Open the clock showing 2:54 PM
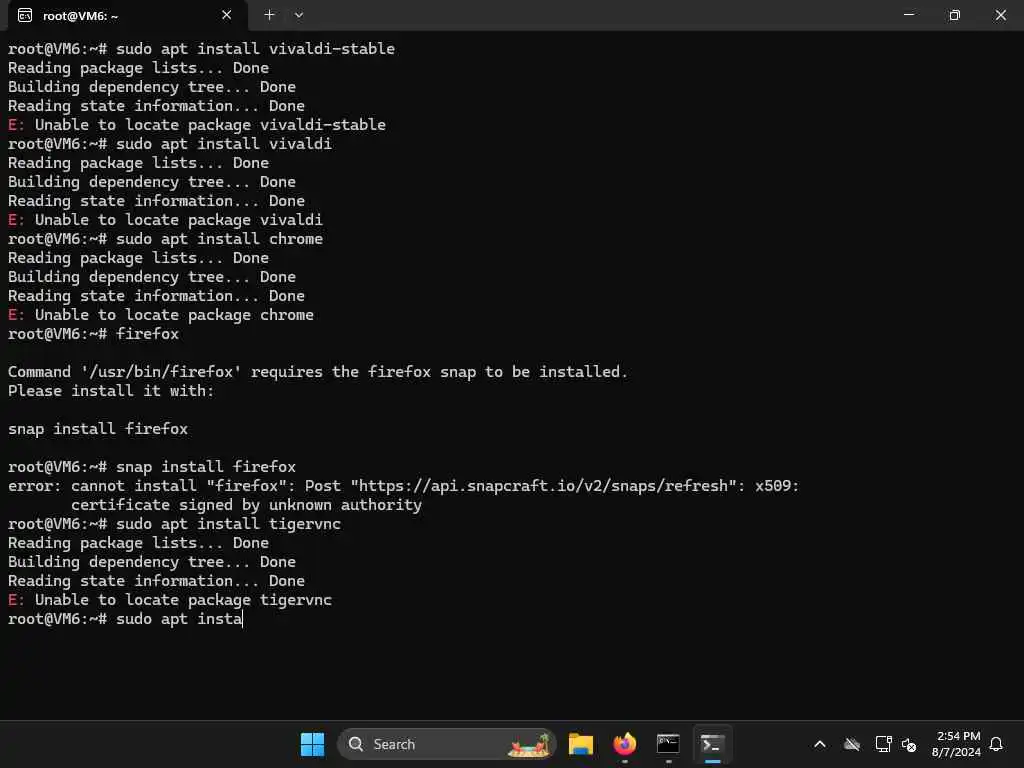 pos(956,744)
